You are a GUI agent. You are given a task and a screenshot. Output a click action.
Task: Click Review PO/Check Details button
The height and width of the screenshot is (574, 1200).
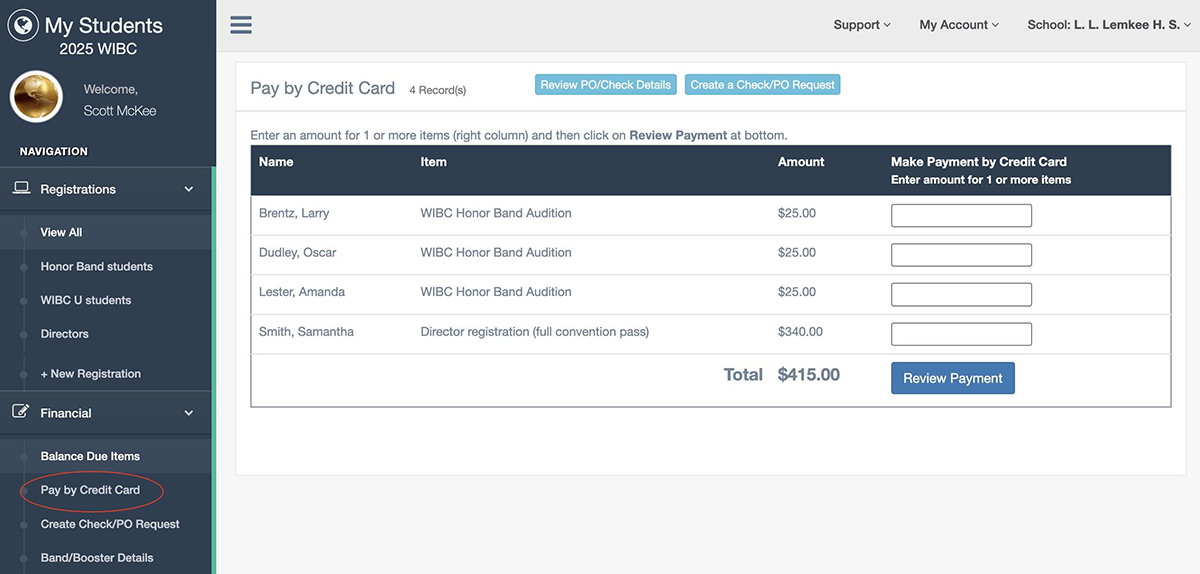[x=605, y=85]
